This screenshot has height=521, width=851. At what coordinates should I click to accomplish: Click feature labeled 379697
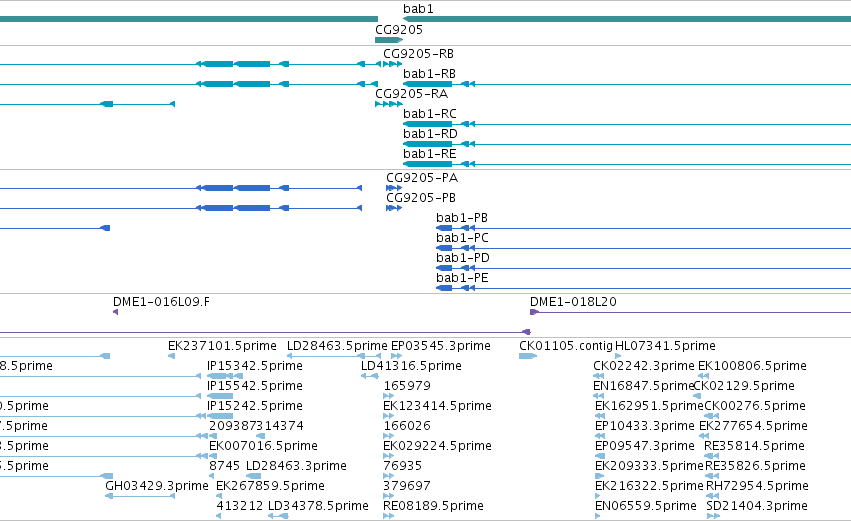coord(407,486)
